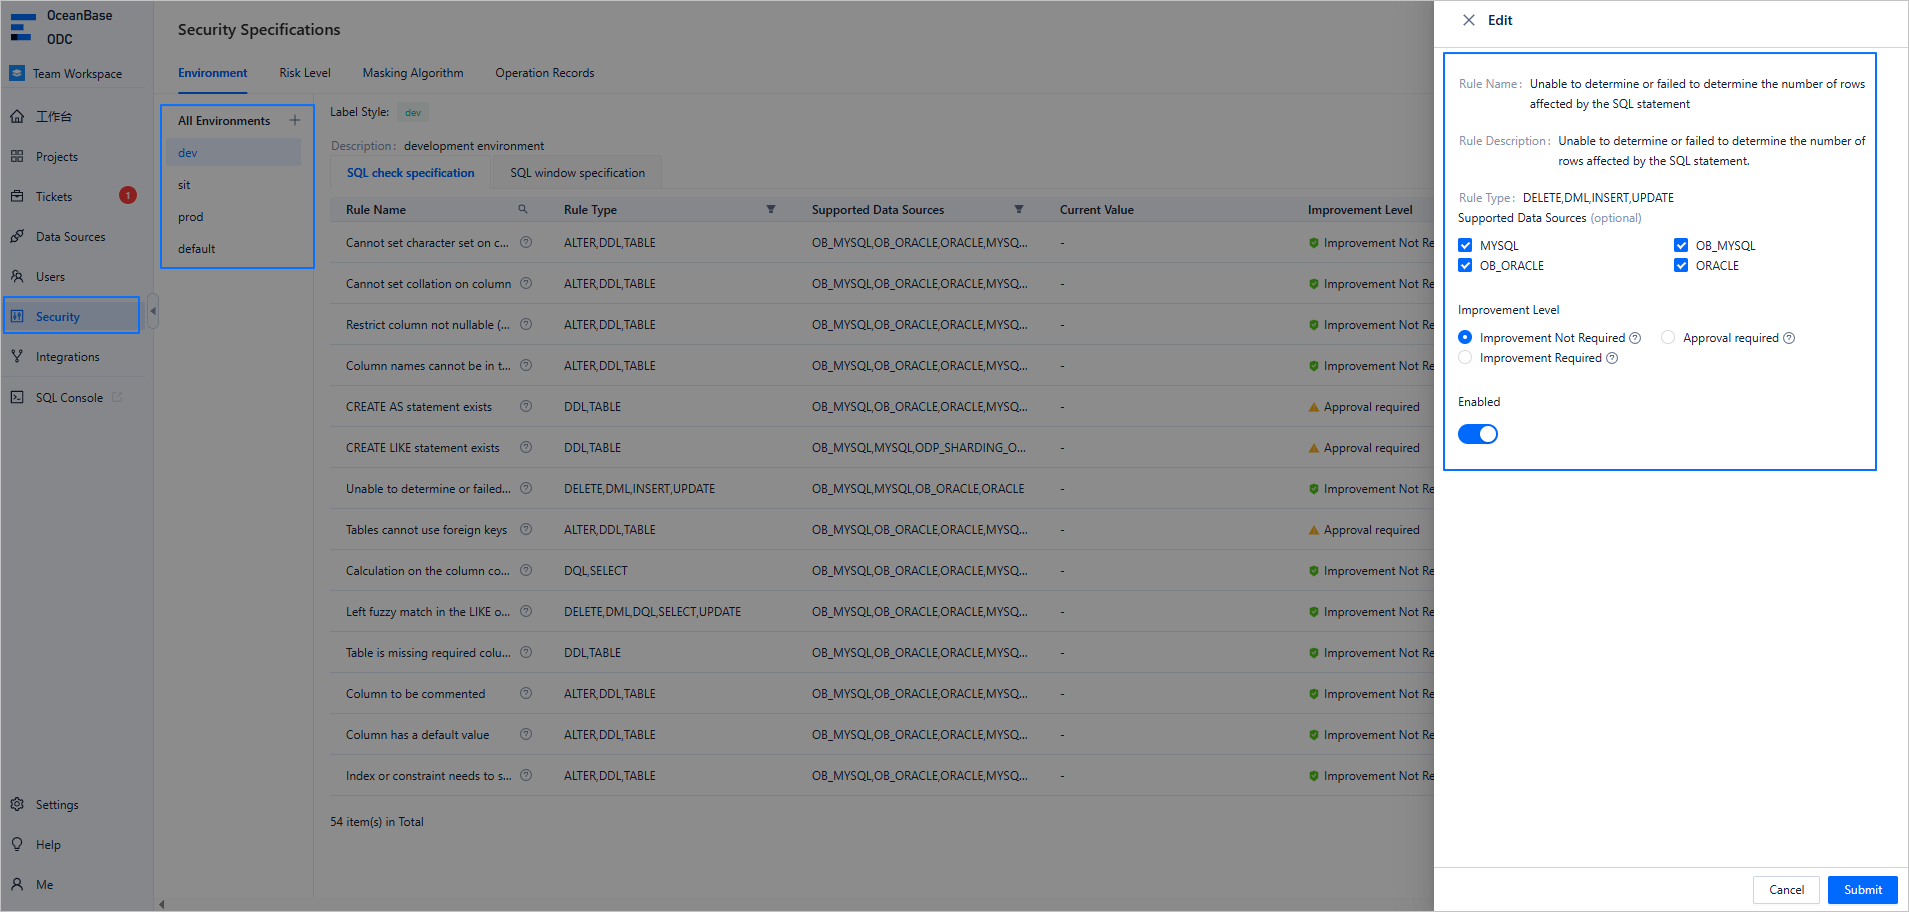The width and height of the screenshot is (1909, 912).
Task: Uncheck the ORACLE data source checkbox
Action: pos(1681,265)
